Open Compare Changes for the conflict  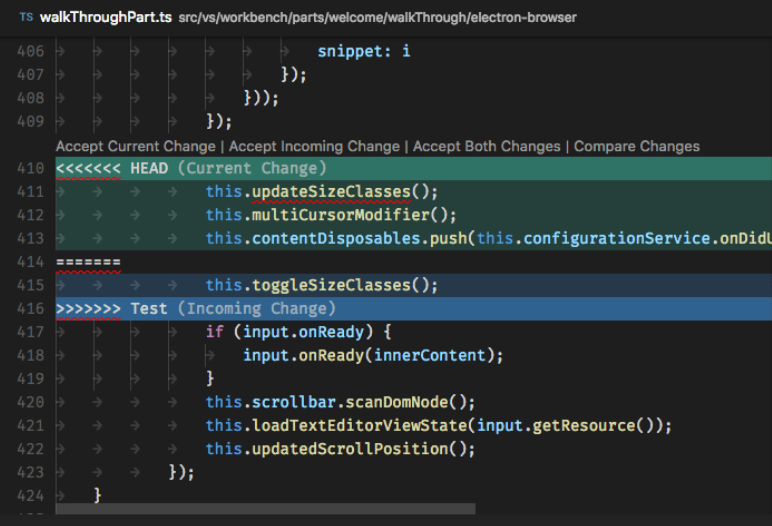(x=637, y=146)
